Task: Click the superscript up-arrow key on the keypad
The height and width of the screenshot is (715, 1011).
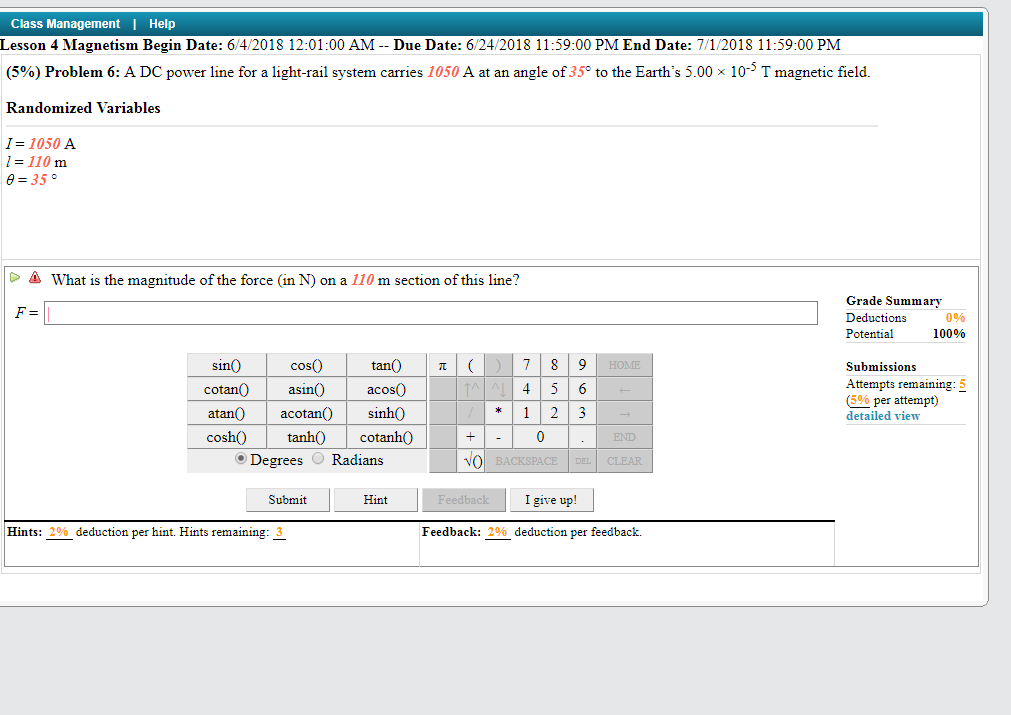Action: click(x=470, y=388)
